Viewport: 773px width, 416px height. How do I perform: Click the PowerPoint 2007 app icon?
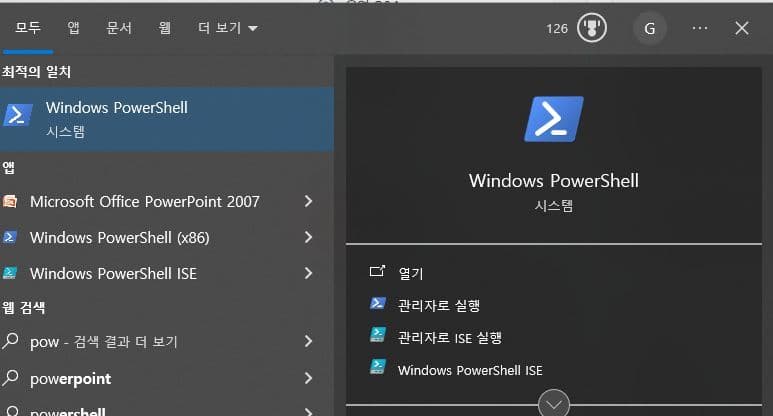click(10, 201)
